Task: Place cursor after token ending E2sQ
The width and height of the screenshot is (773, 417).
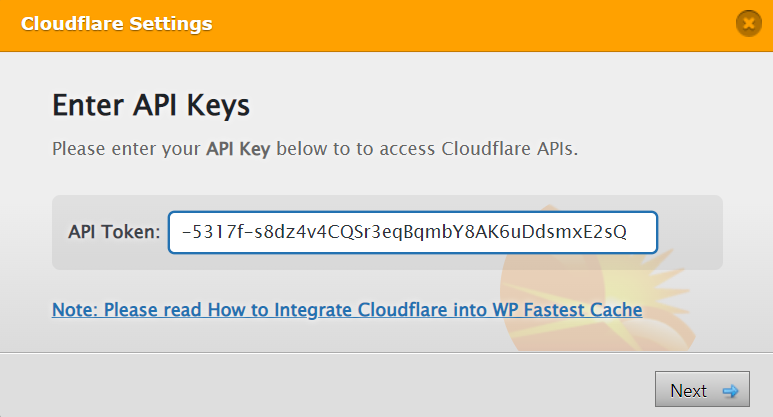Action: point(628,232)
